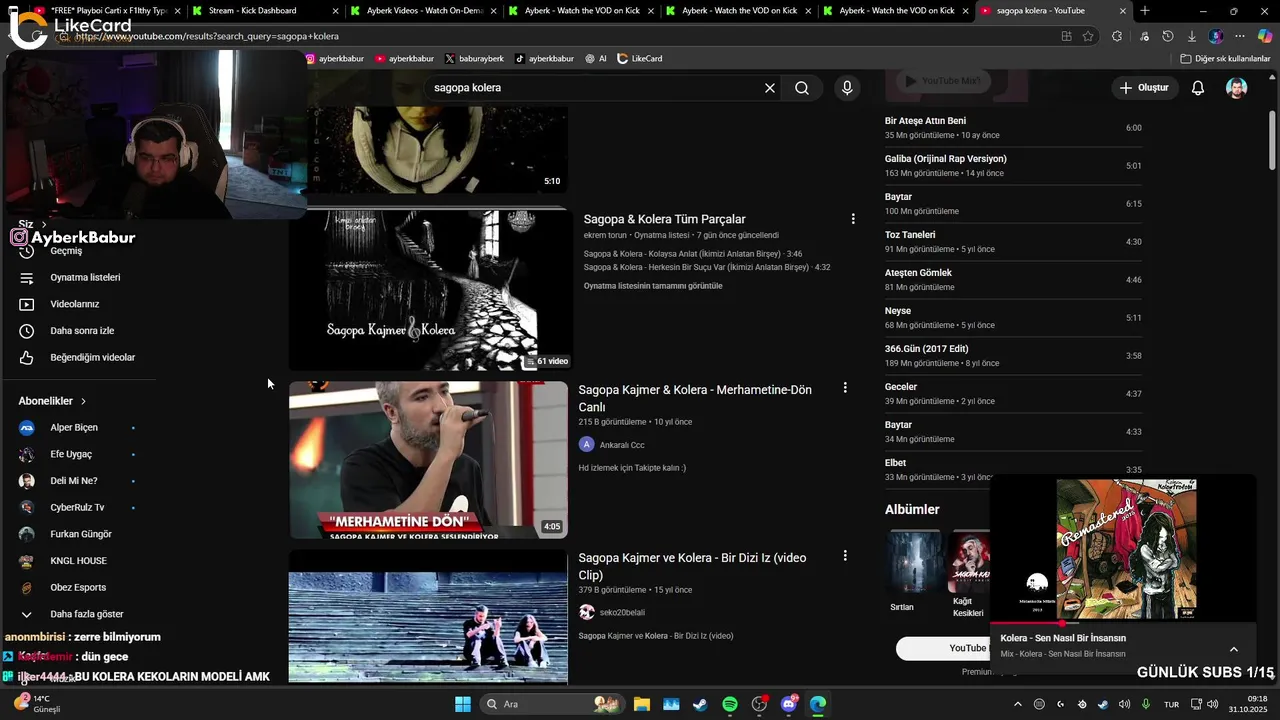Open CyberRulz Tv subscription channel
This screenshot has height=720, width=1280.
coord(78,508)
